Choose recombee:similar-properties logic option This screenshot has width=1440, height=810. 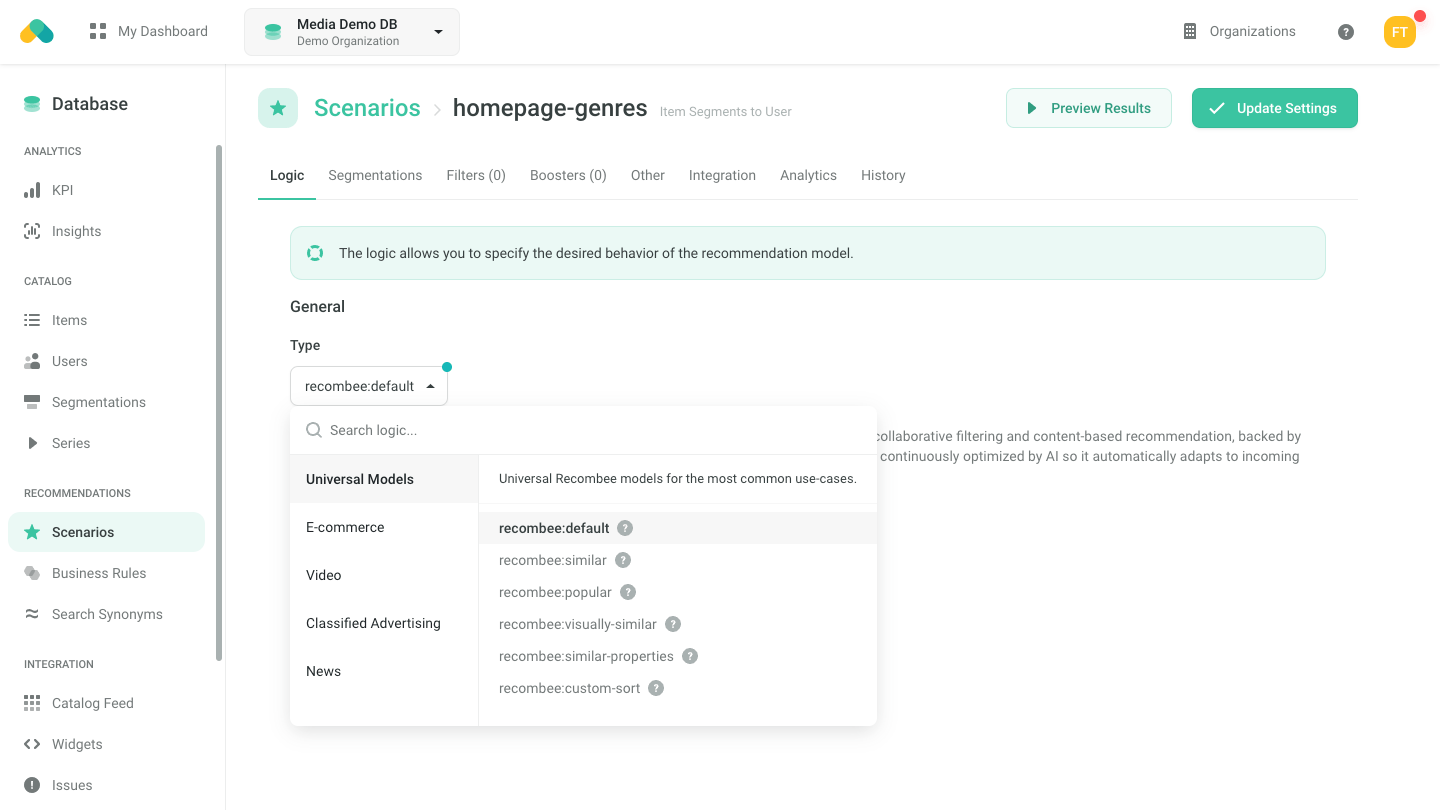pyautogui.click(x=678, y=656)
